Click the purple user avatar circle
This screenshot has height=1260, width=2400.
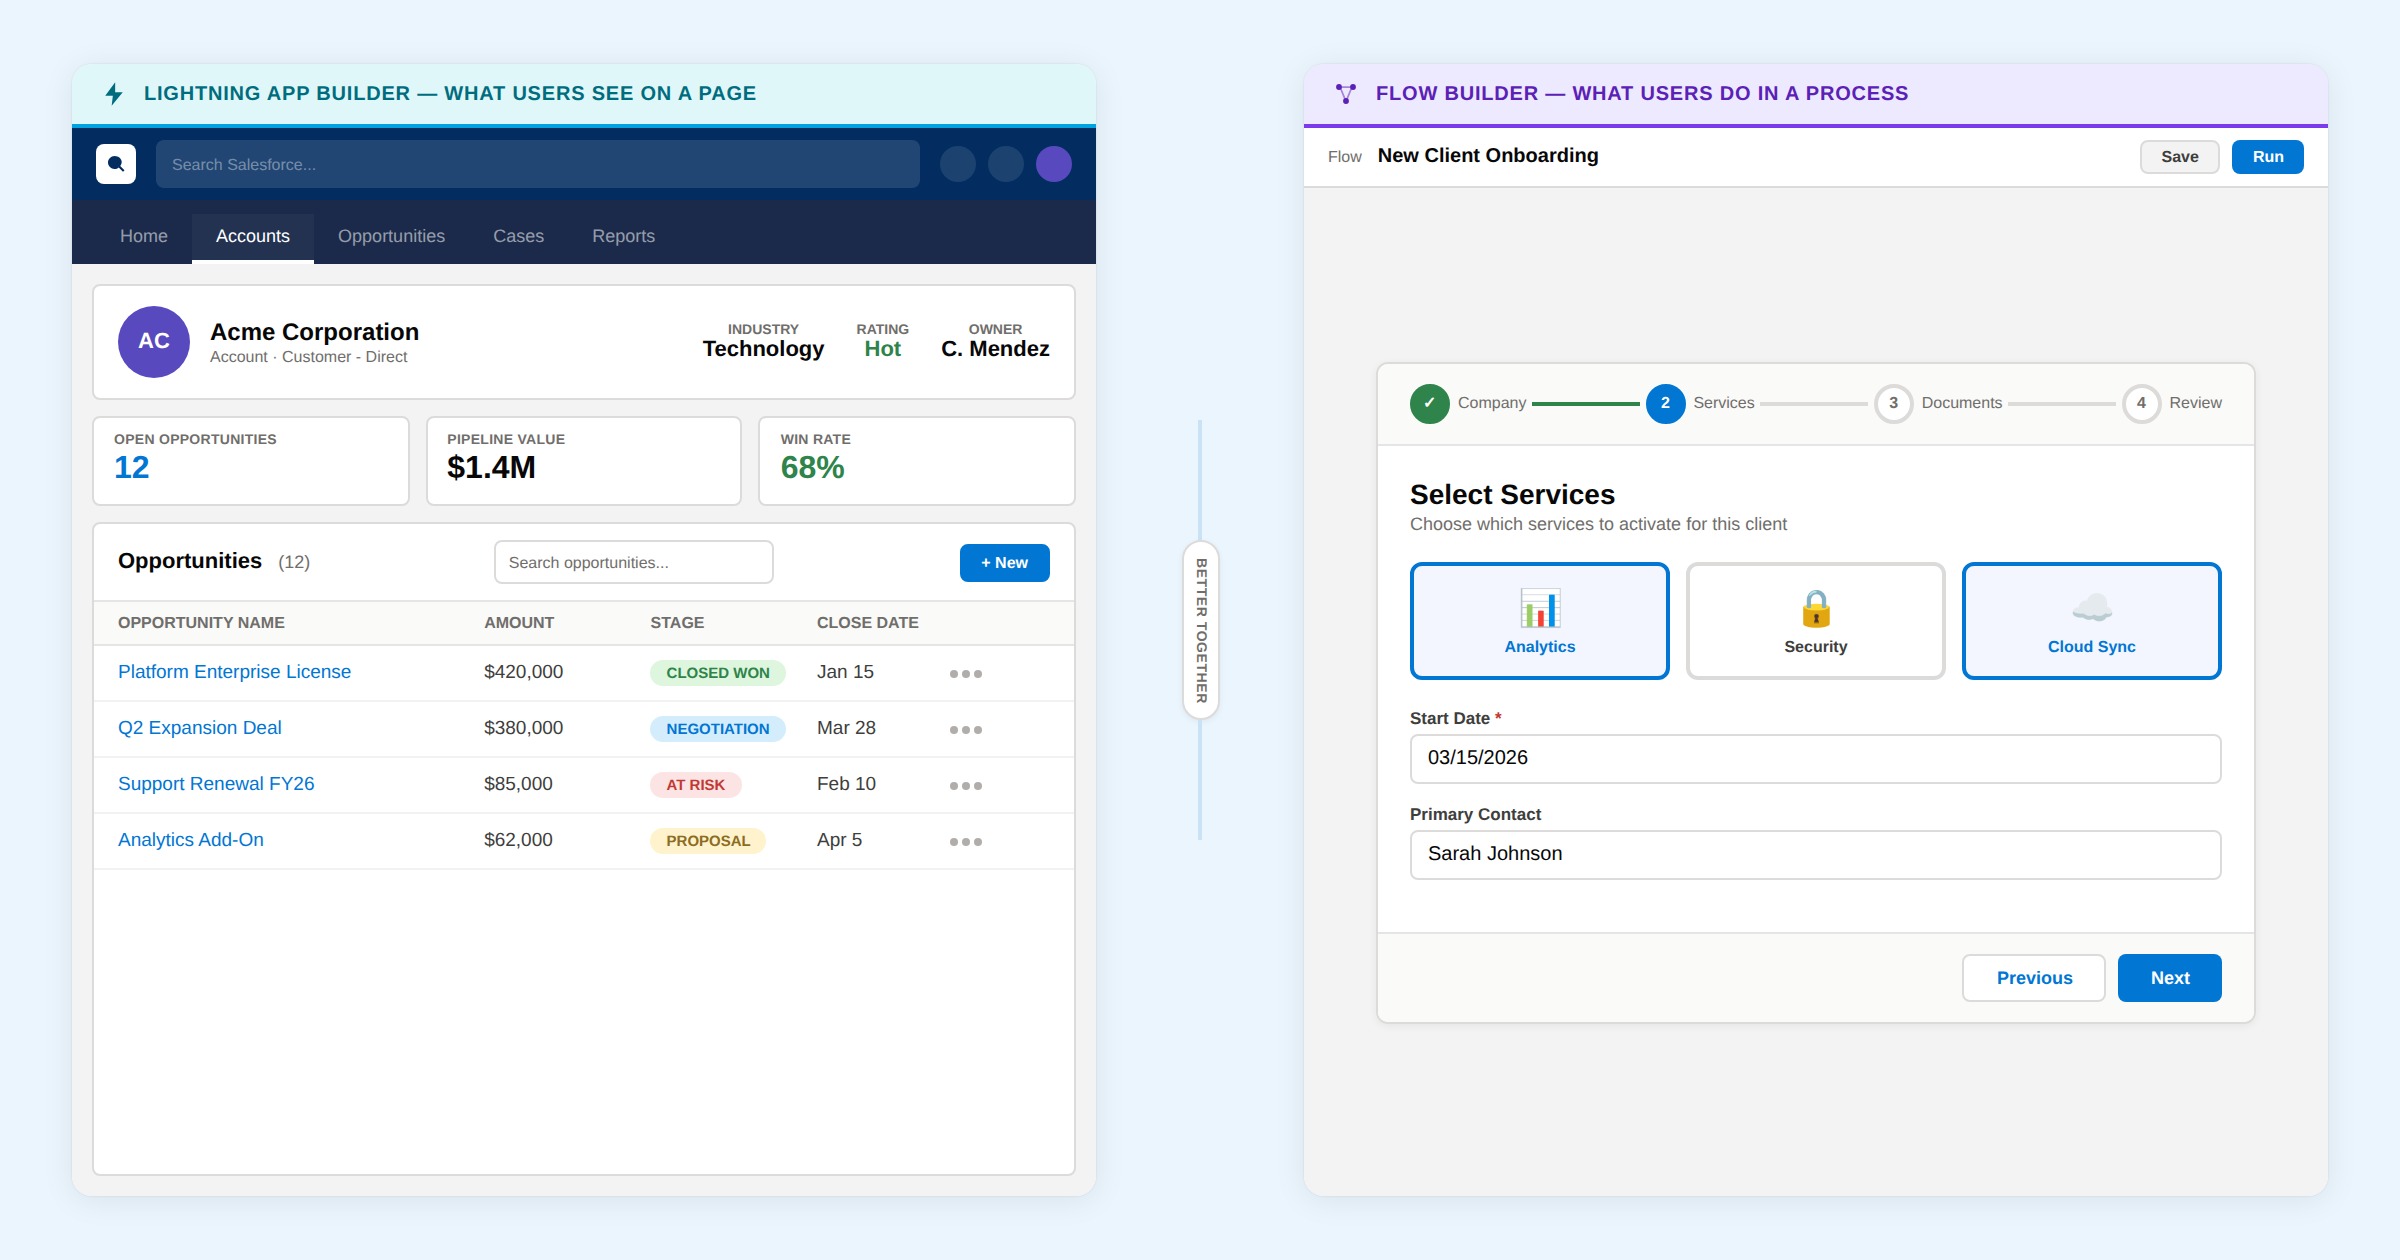pyautogui.click(x=1053, y=164)
